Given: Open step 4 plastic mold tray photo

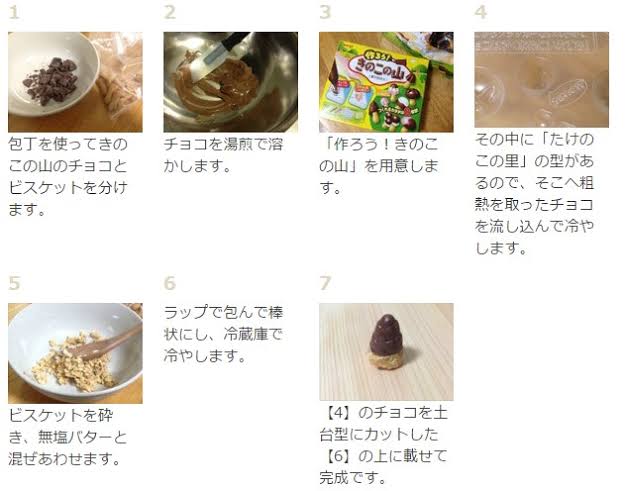Looking at the screenshot, I should tap(542, 80).
